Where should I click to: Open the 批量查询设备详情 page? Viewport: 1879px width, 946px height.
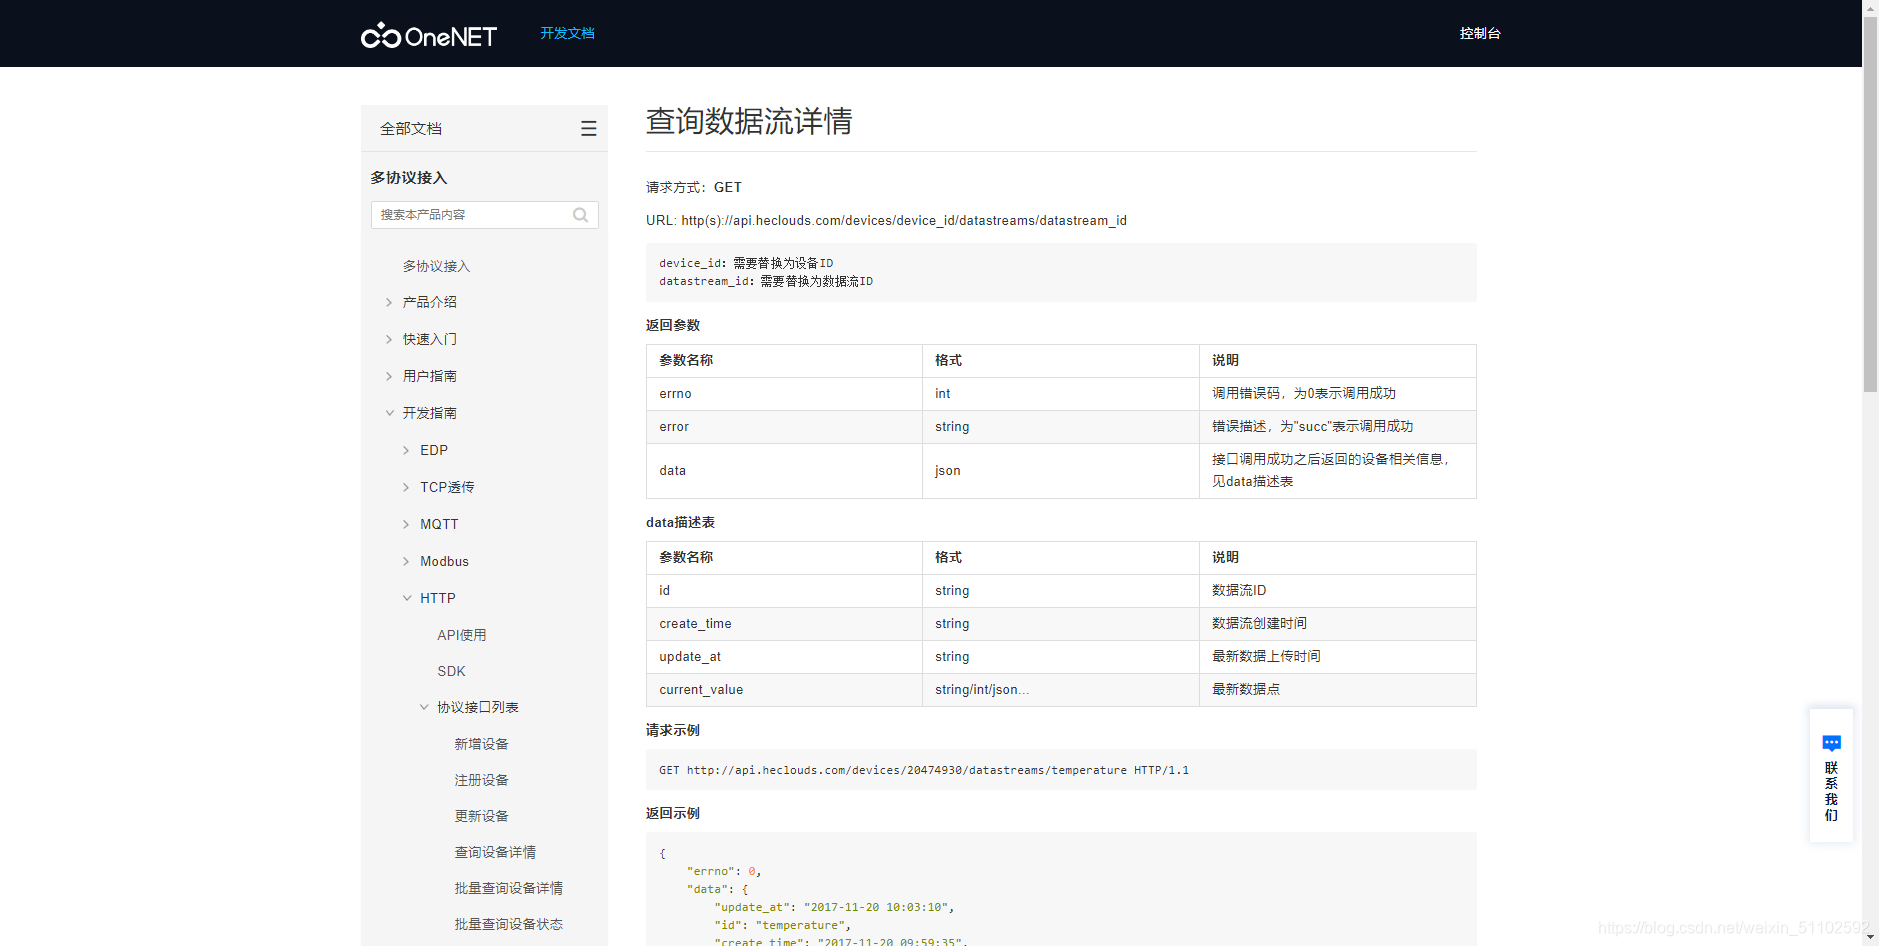click(508, 888)
